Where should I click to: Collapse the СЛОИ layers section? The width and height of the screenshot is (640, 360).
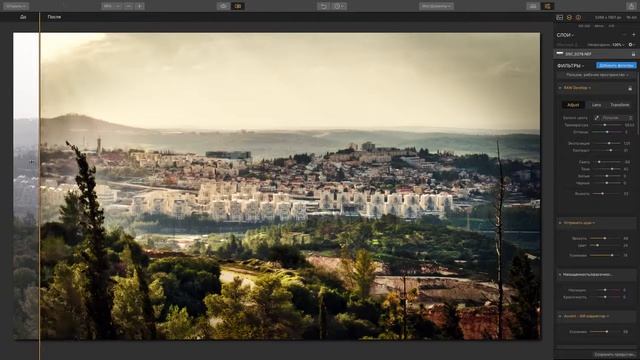(565, 35)
